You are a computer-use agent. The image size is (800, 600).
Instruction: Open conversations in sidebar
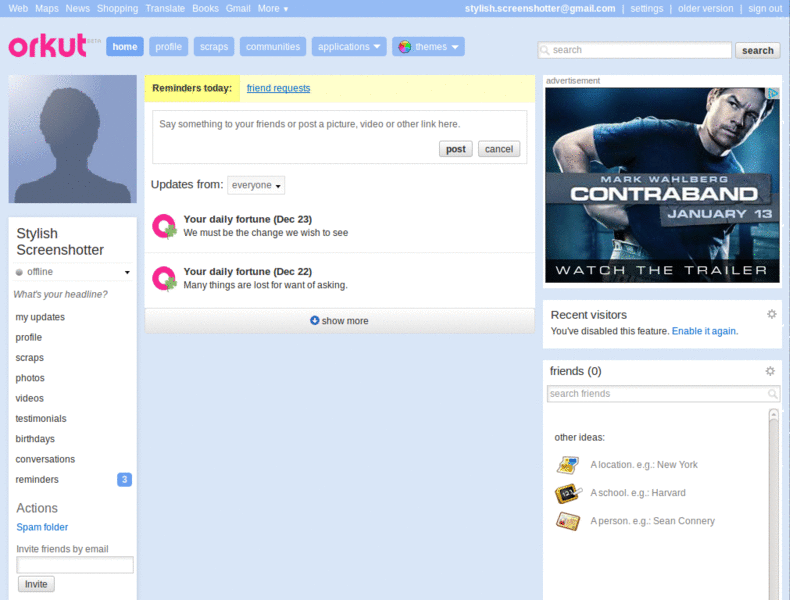(x=45, y=459)
